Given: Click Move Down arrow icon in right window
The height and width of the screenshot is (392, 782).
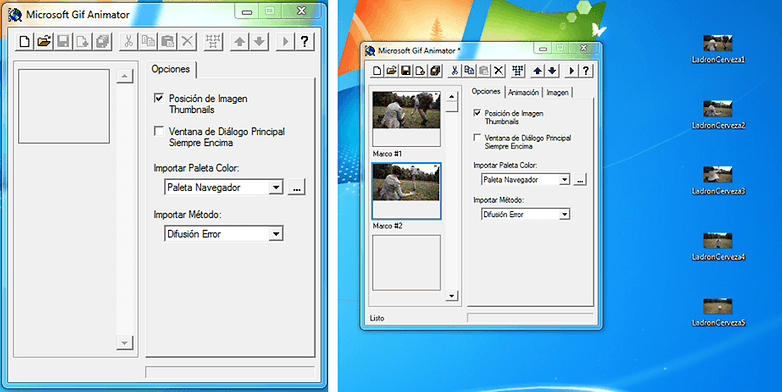Looking at the screenshot, I should click(x=552, y=71).
